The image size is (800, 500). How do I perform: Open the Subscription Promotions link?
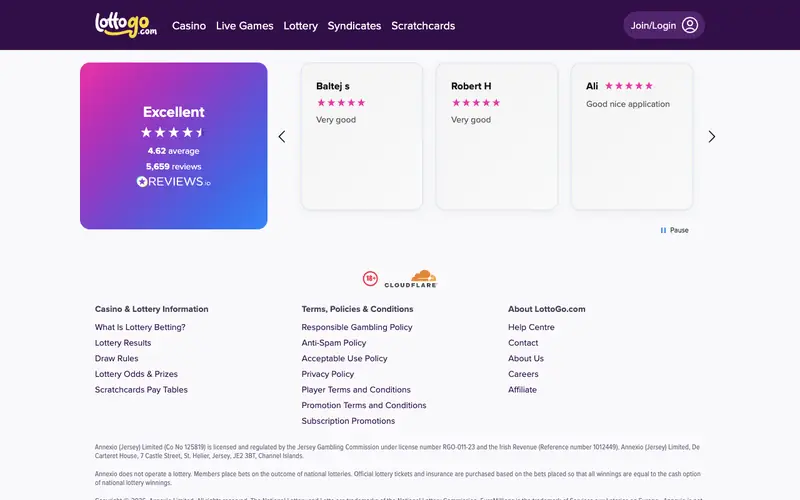pyautogui.click(x=348, y=421)
